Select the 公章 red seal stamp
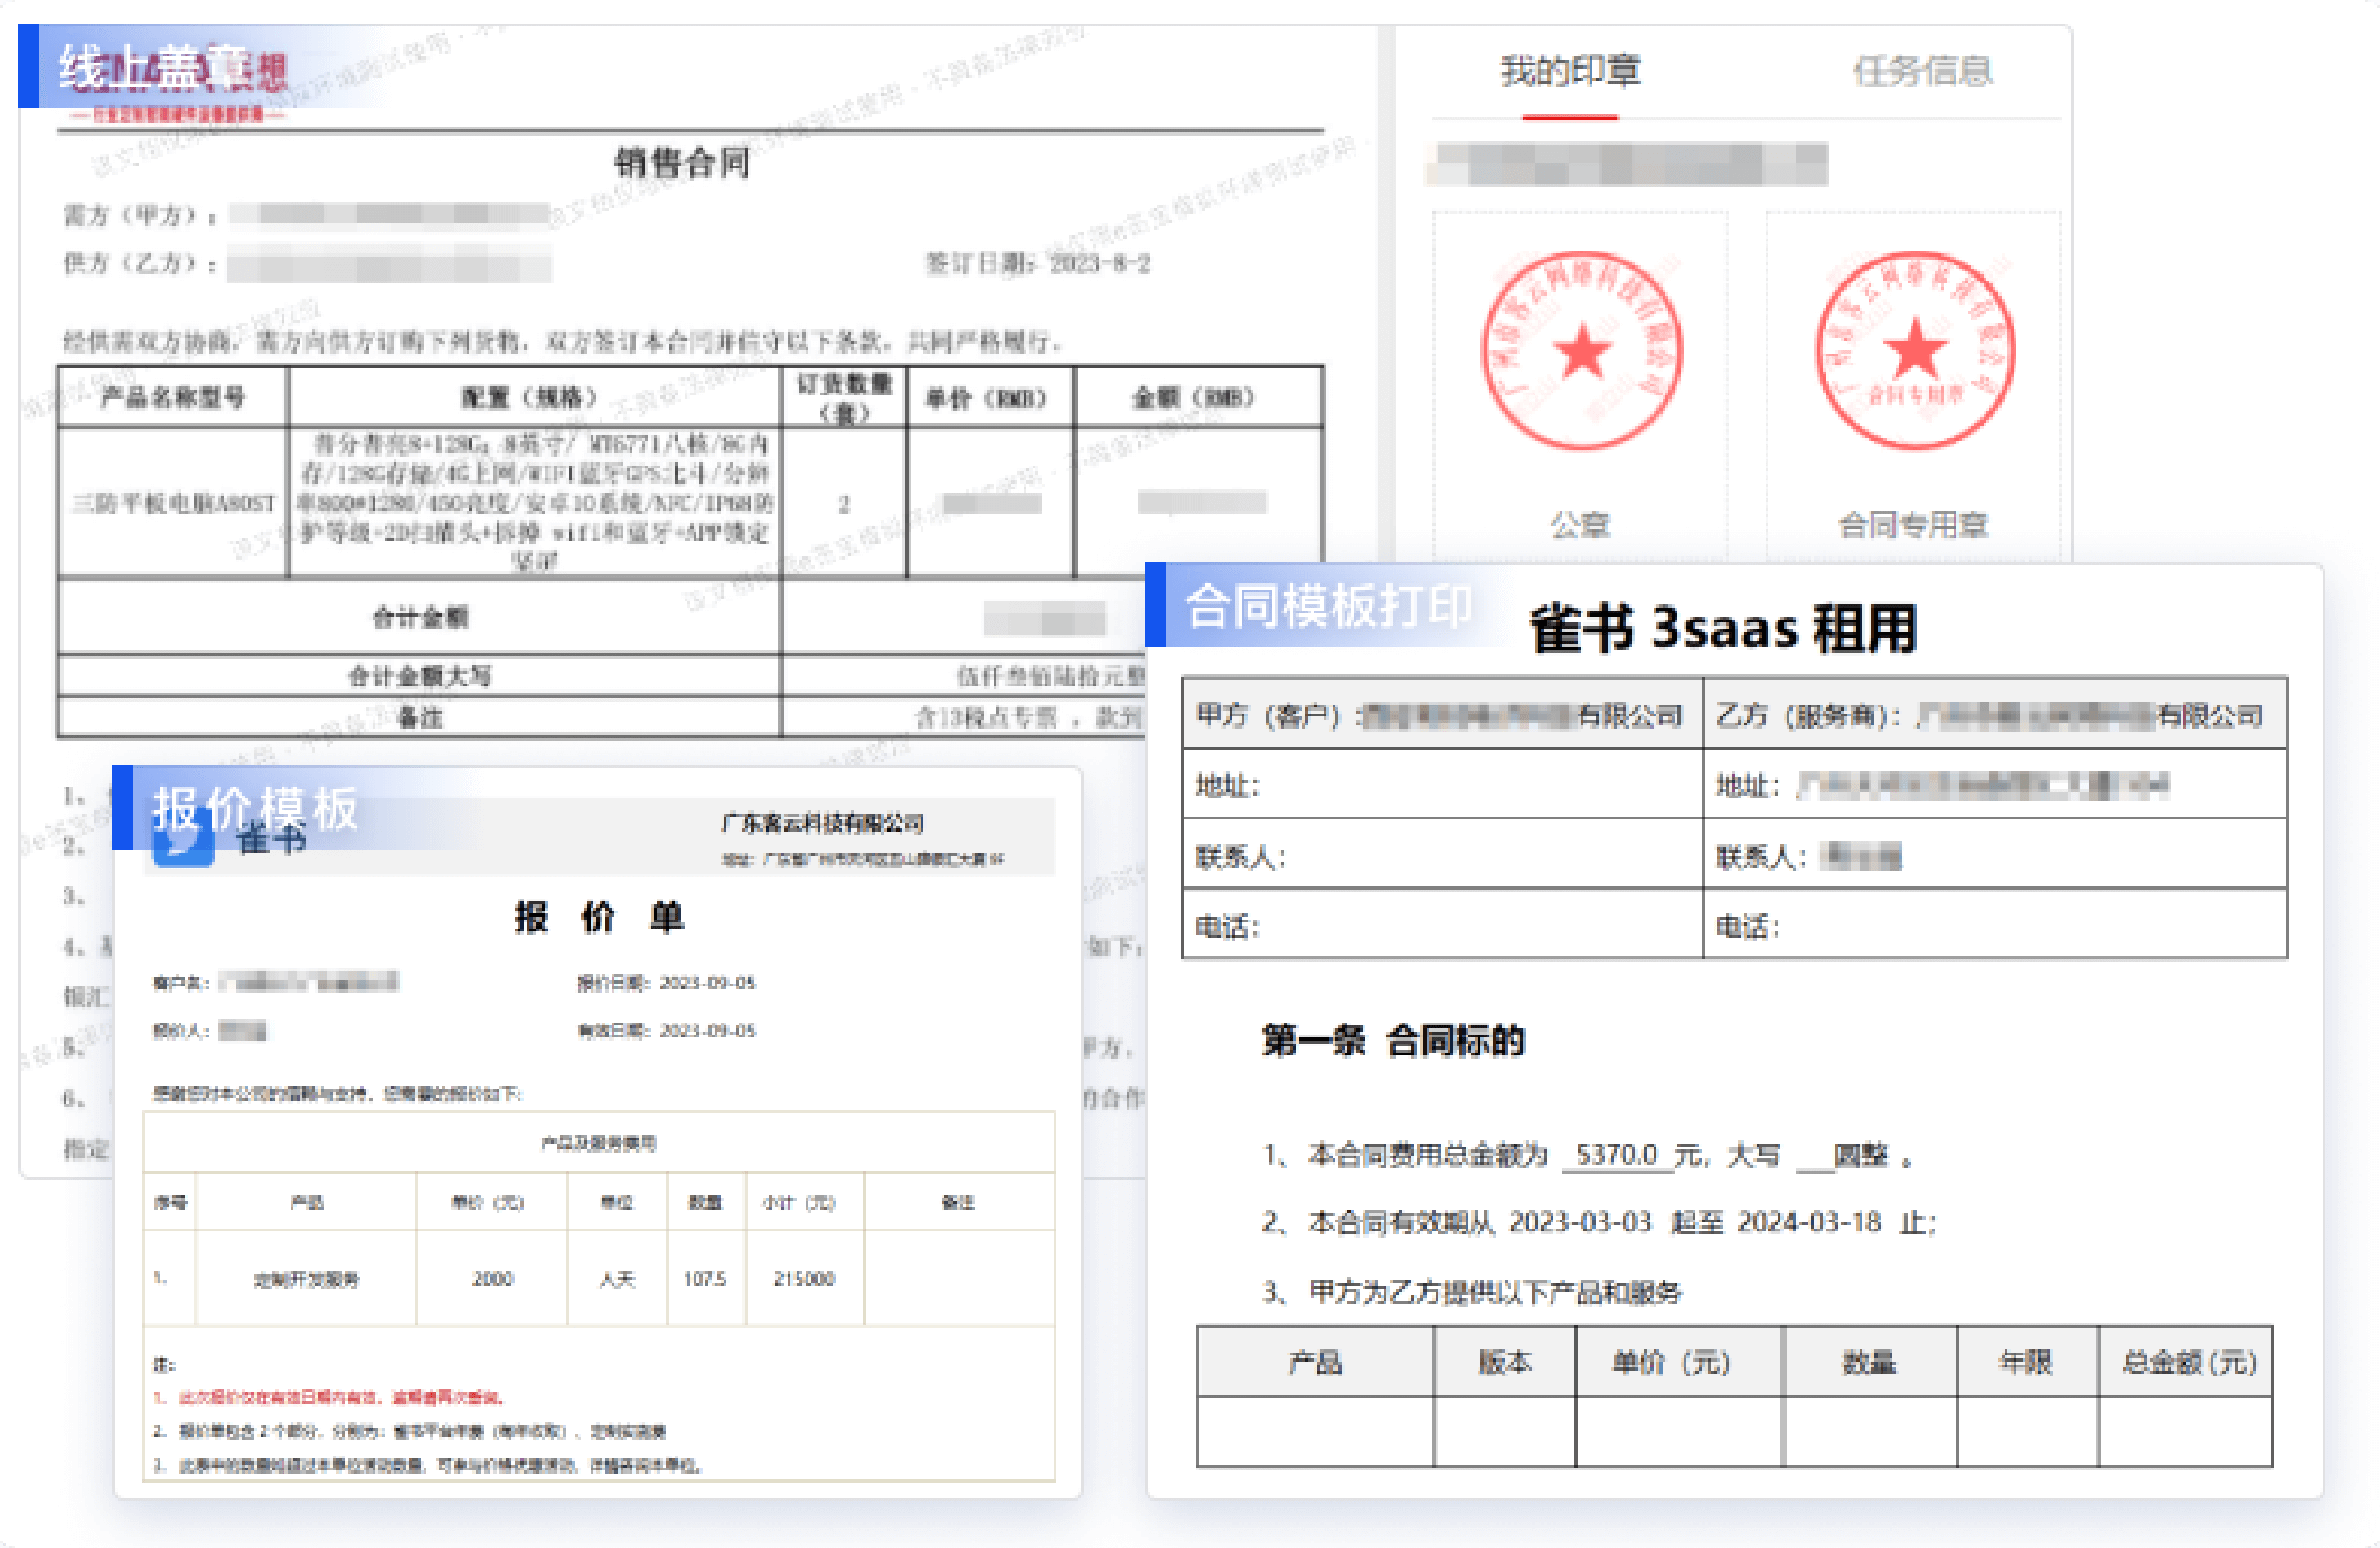 click(x=1581, y=350)
